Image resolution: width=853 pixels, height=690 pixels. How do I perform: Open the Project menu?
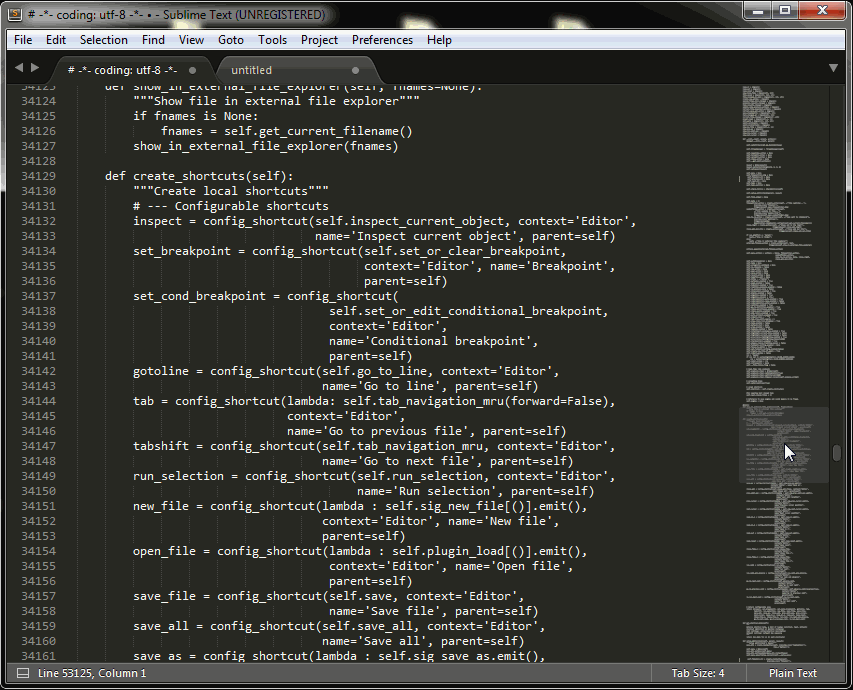(x=319, y=40)
